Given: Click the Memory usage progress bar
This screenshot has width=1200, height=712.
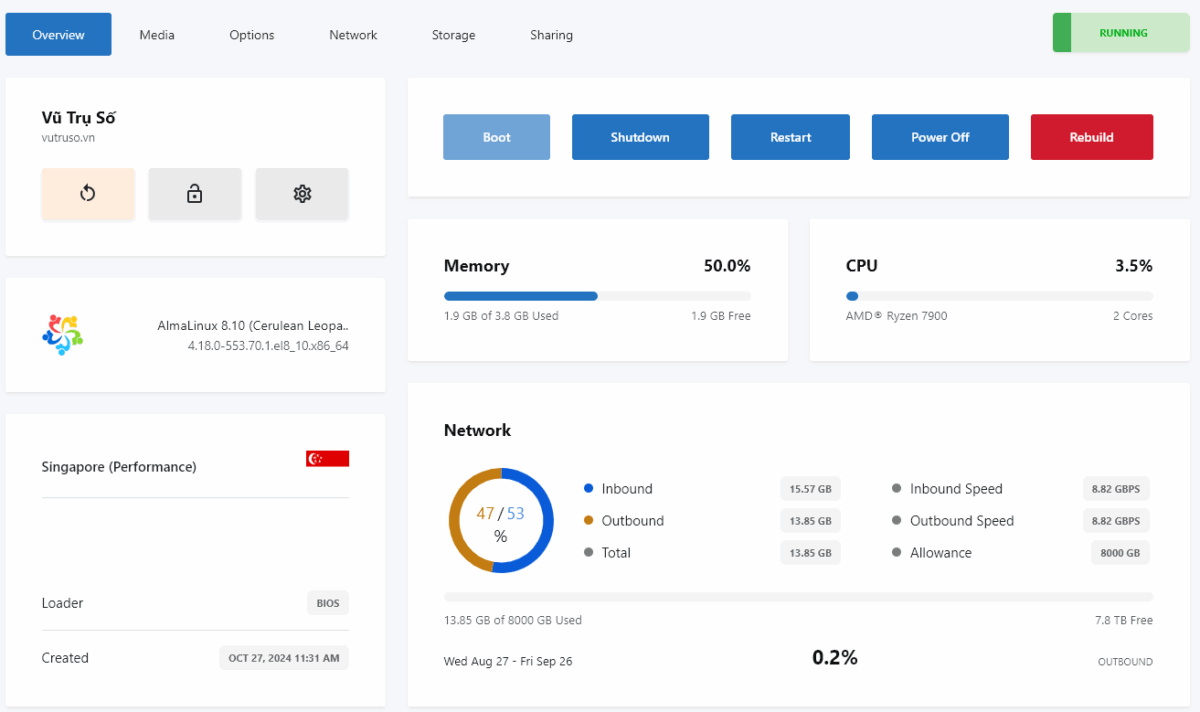Looking at the screenshot, I should [597, 296].
